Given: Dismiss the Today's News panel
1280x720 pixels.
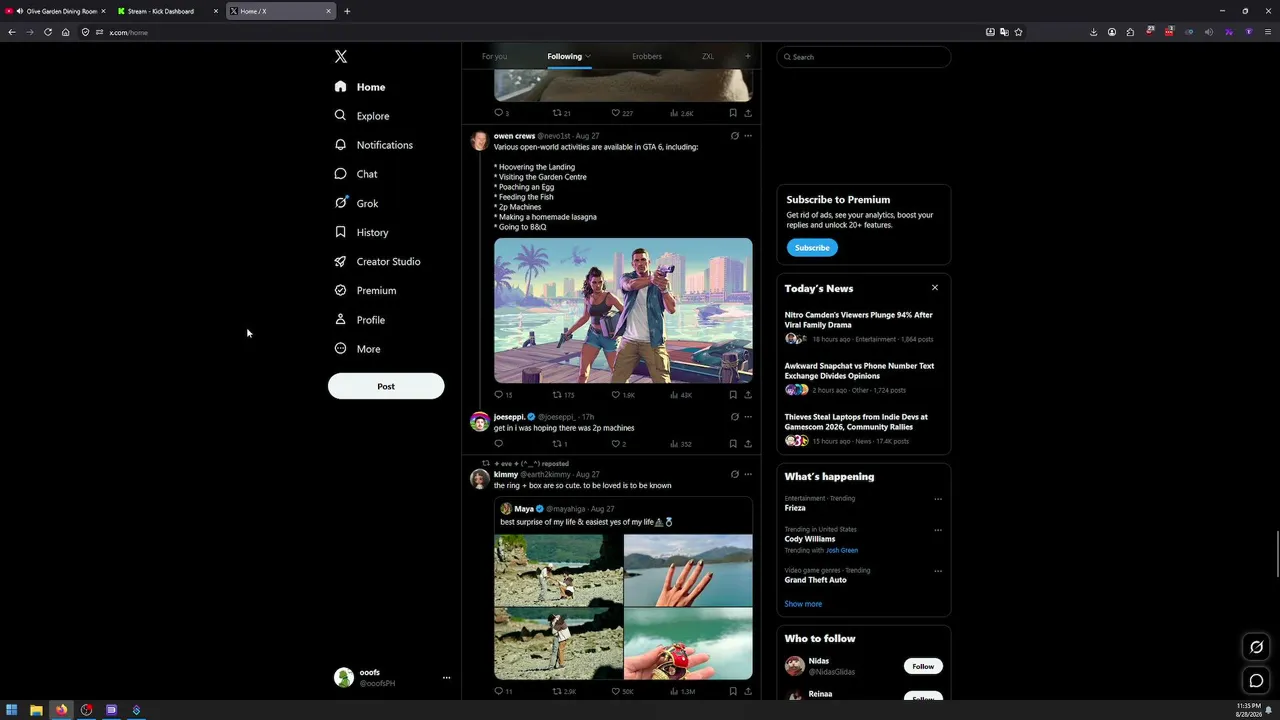Looking at the screenshot, I should pyautogui.click(x=935, y=288).
